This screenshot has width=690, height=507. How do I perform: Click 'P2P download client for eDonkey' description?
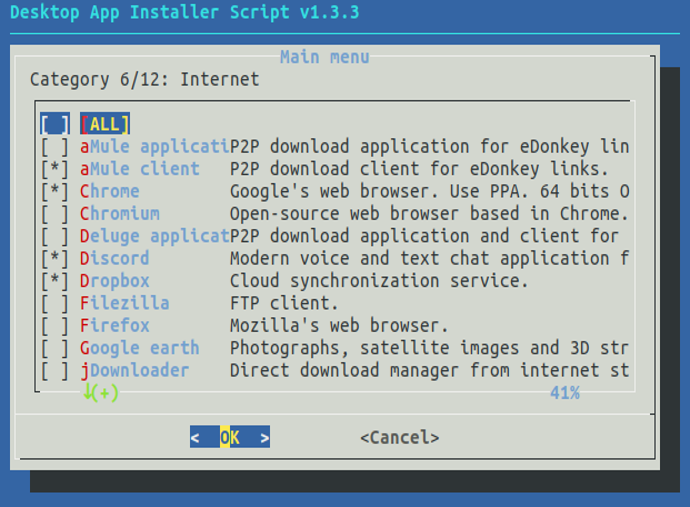pos(419,169)
